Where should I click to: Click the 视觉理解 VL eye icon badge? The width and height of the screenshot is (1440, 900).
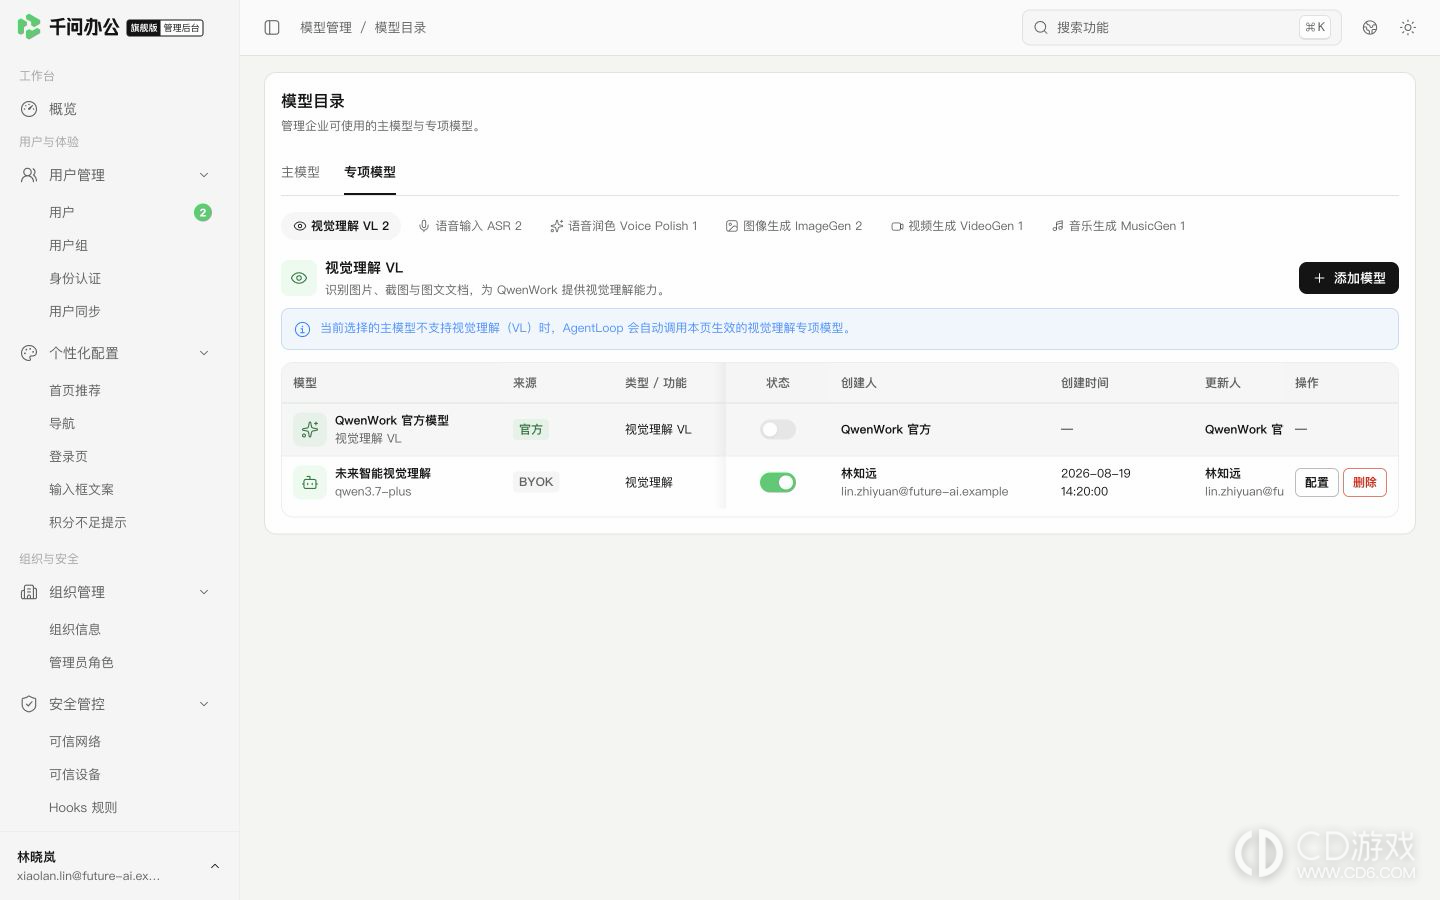[x=299, y=278]
